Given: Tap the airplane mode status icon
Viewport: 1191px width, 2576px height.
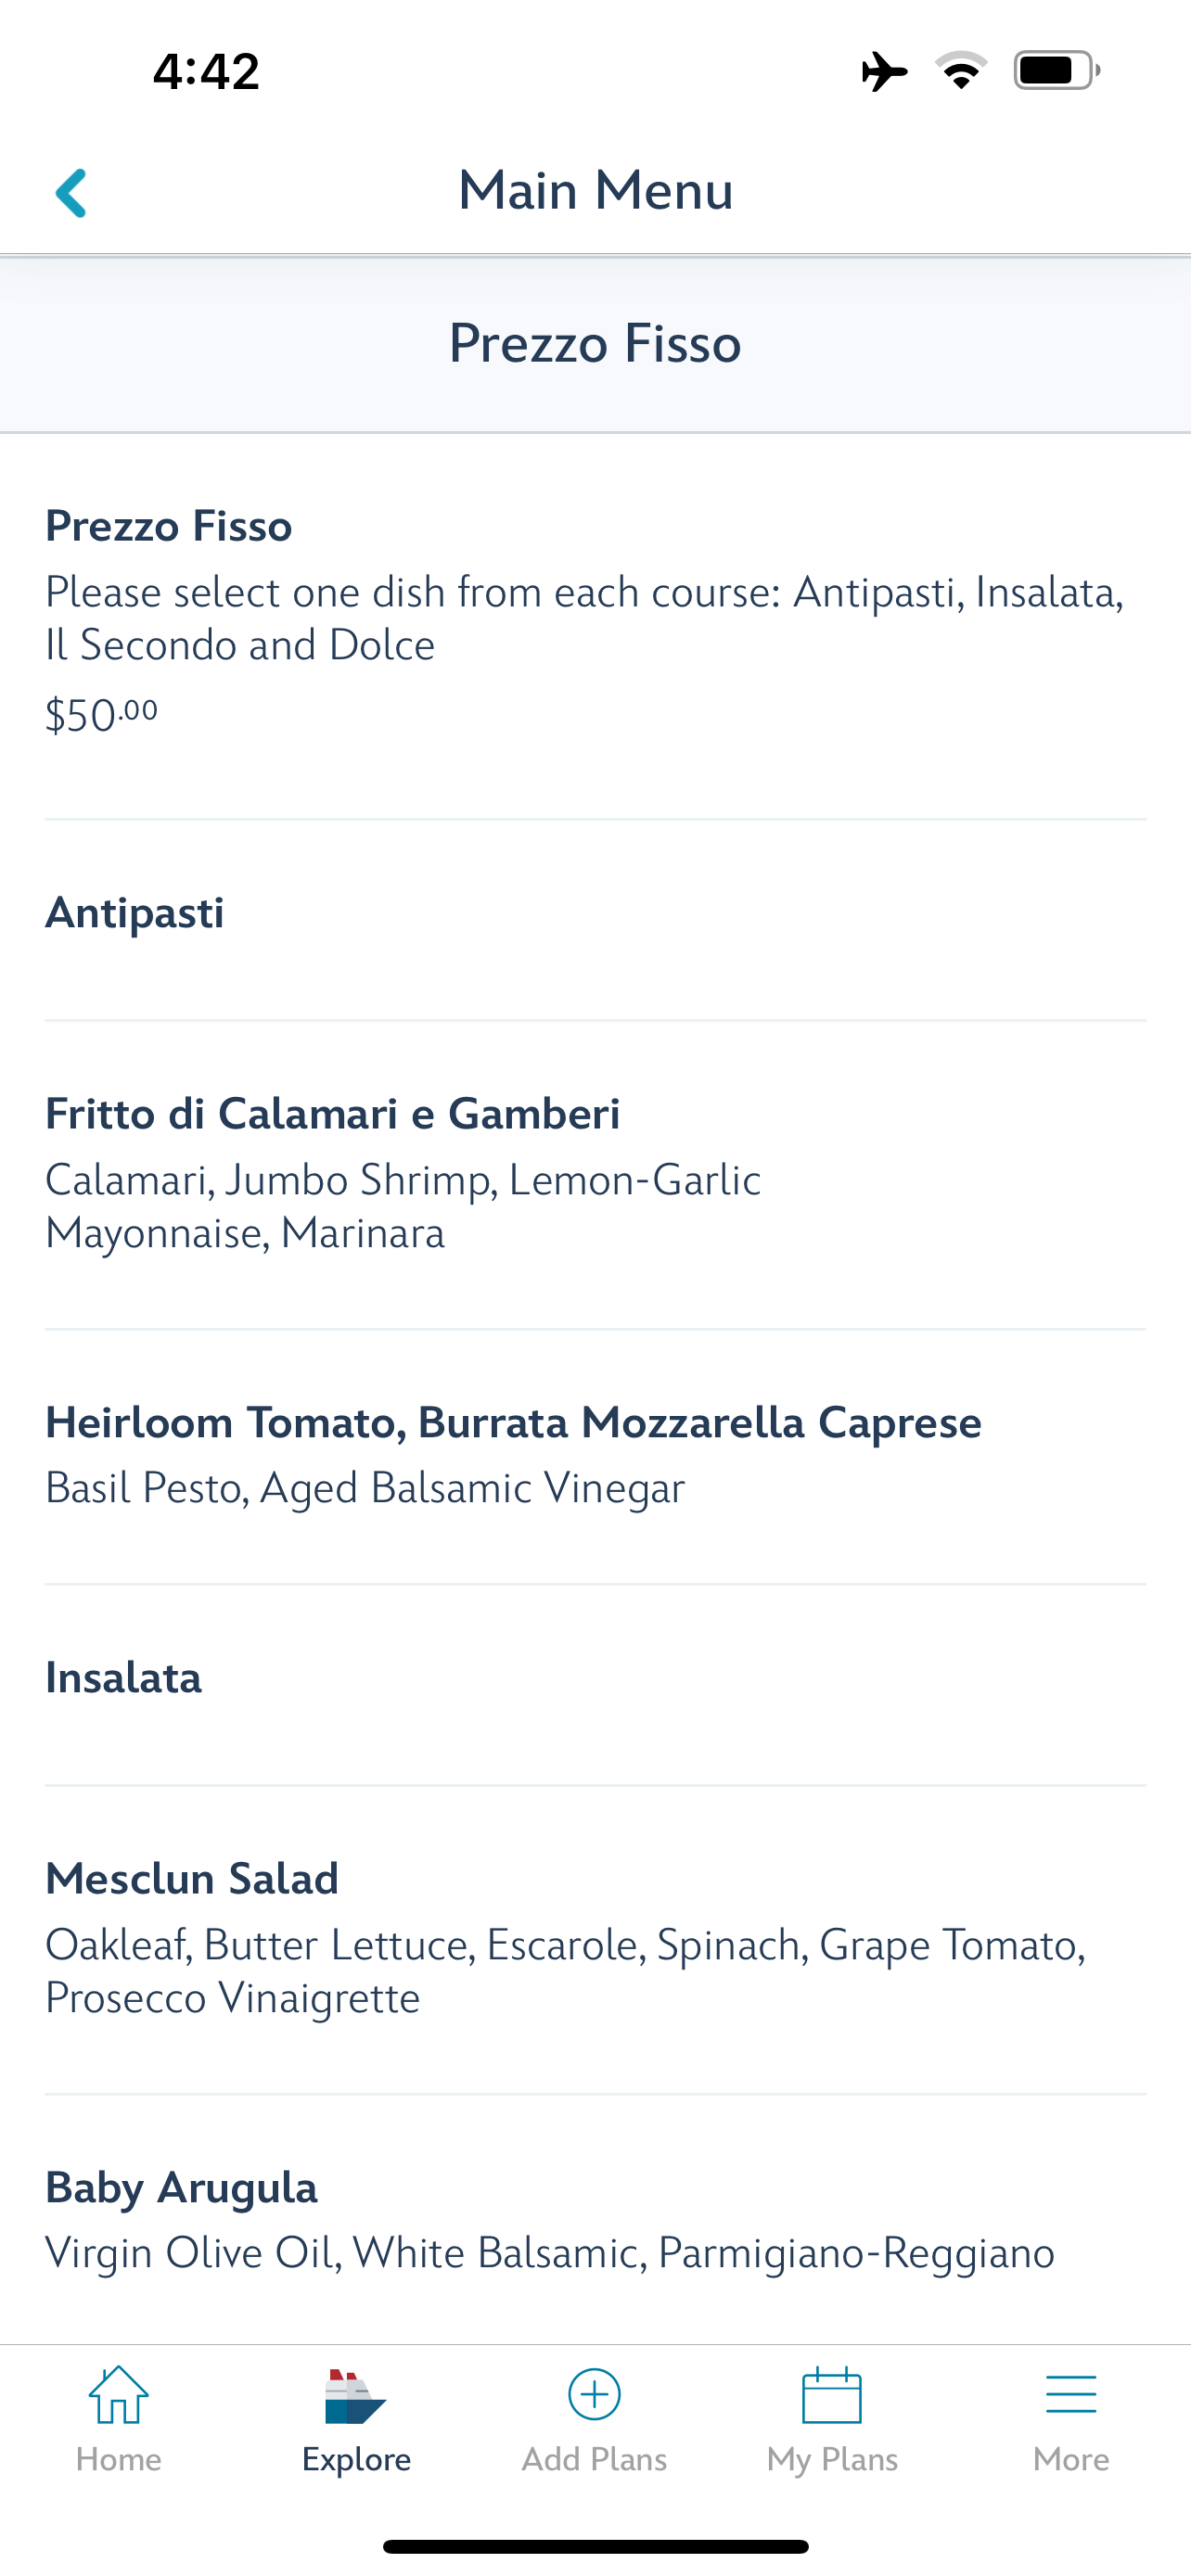Looking at the screenshot, I should pos(884,71).
